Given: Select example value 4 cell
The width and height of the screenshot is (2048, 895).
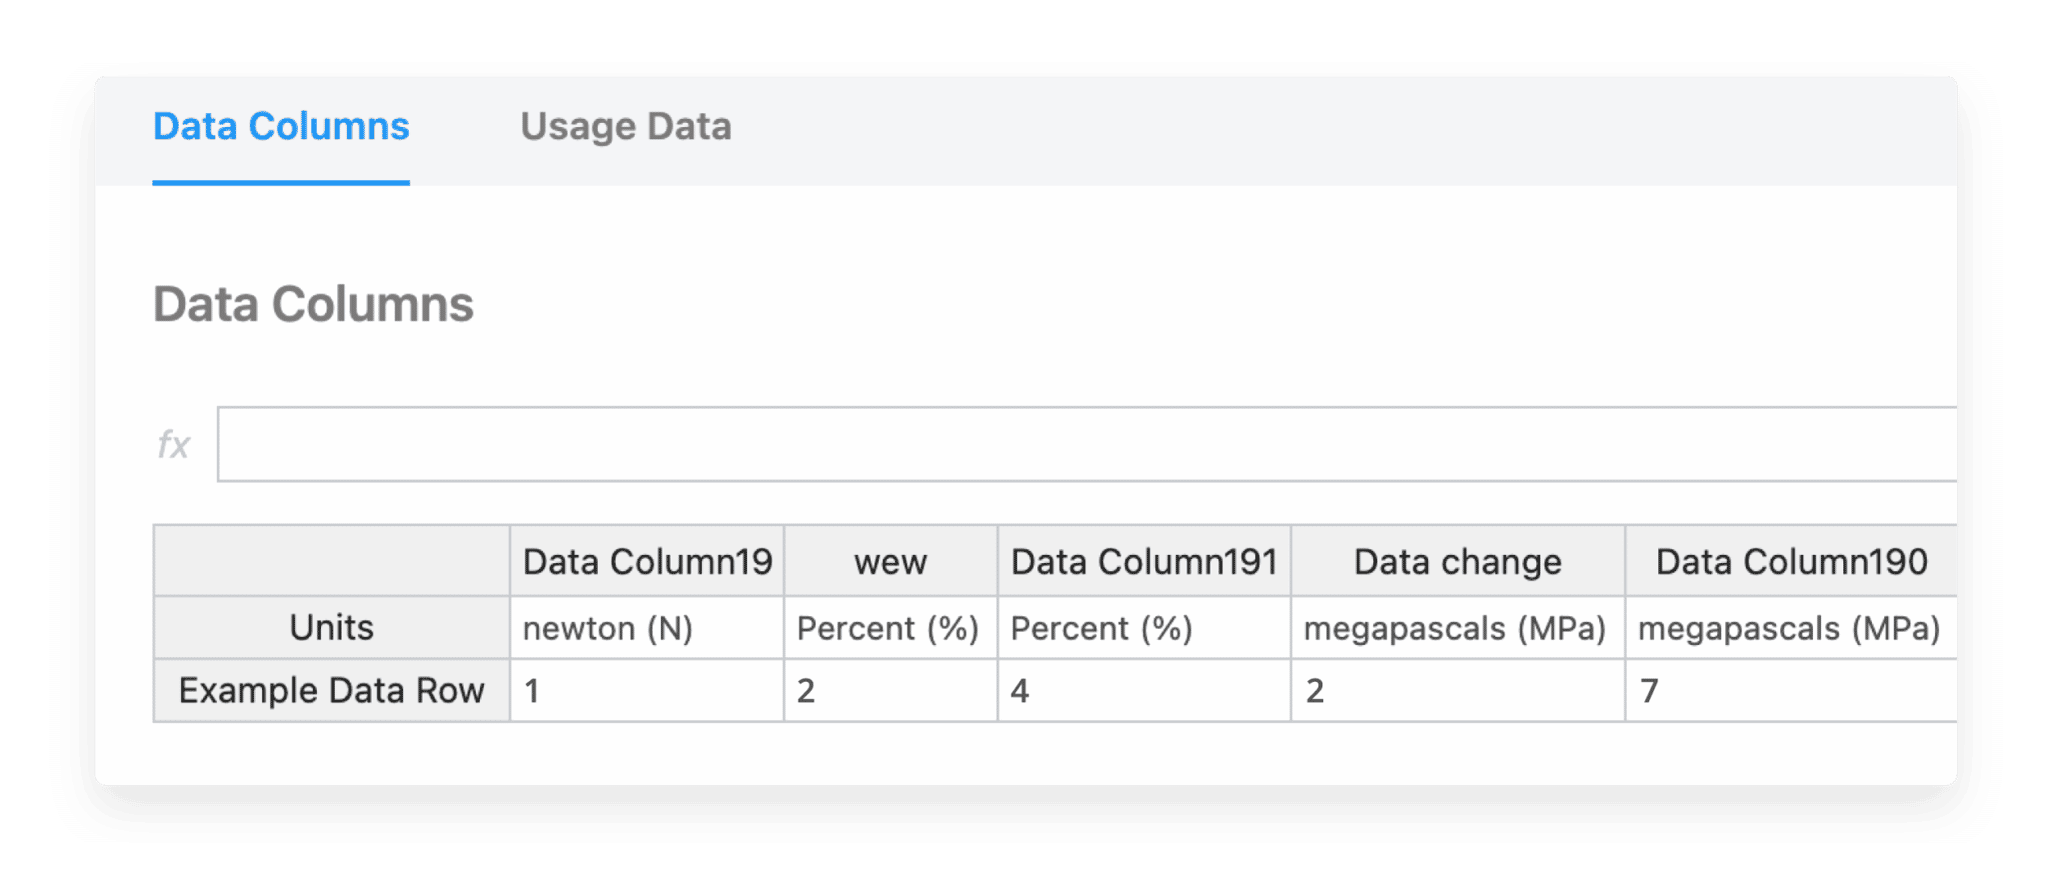Looking at the screenshot, I should 1144,691.
